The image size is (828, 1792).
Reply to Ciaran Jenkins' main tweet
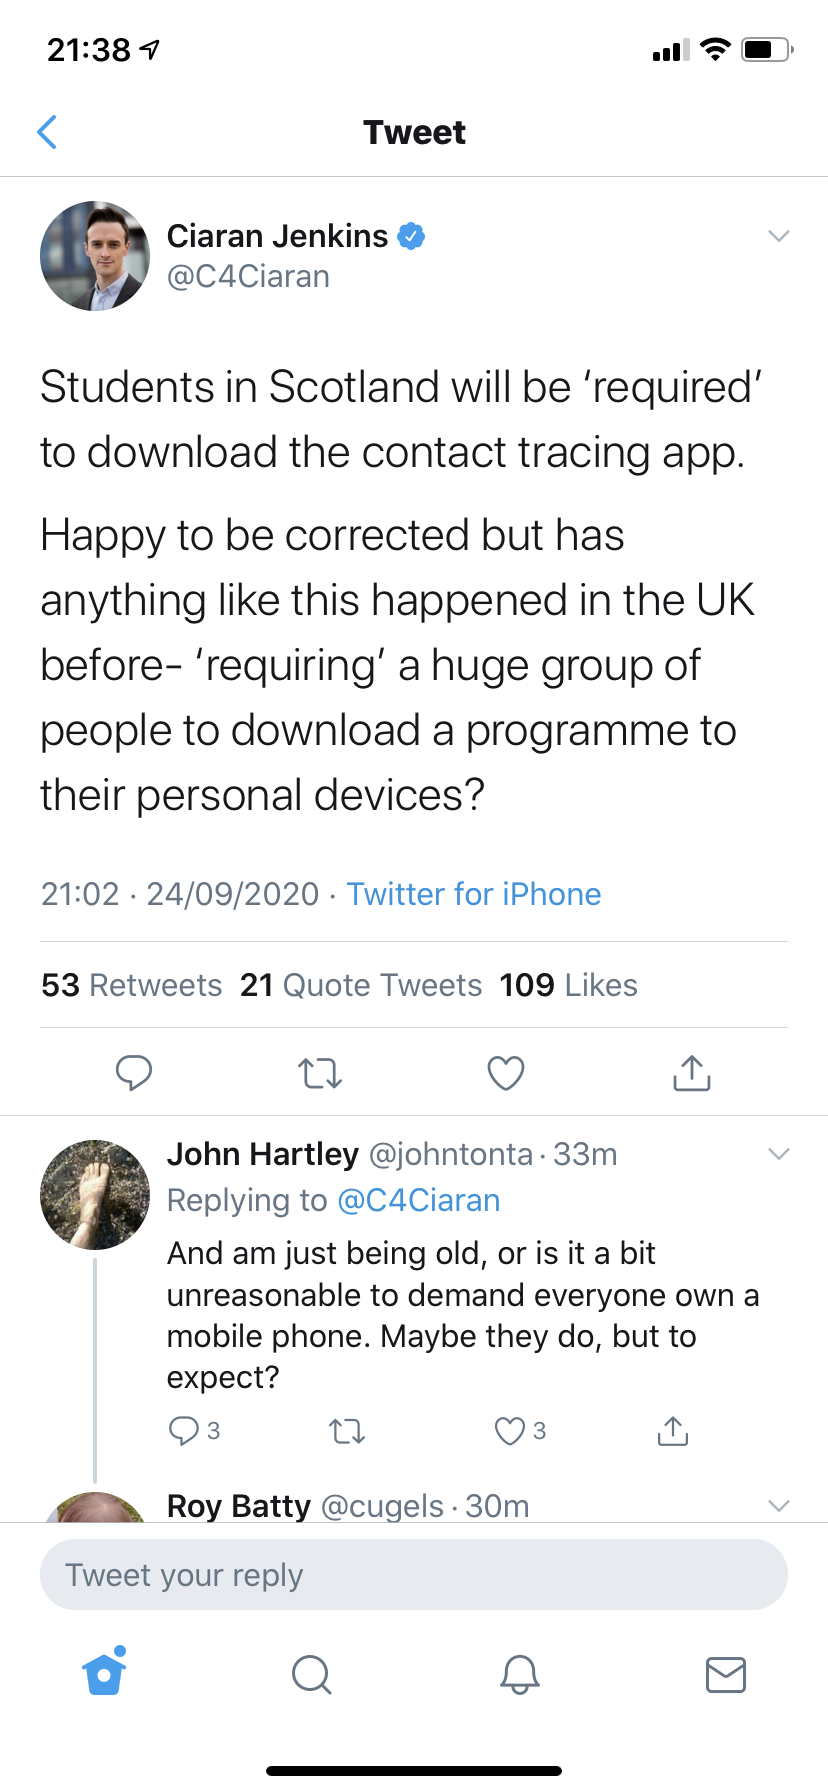134,1072
